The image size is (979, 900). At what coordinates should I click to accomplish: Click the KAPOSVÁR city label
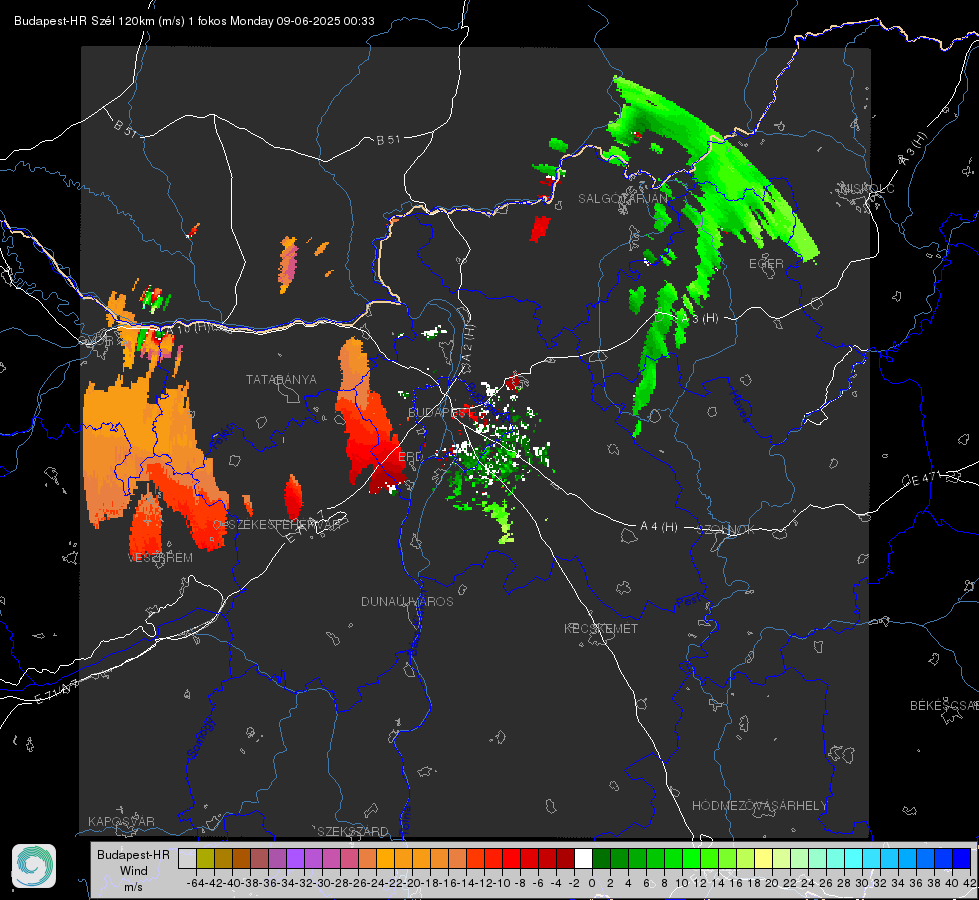[121, 821]
